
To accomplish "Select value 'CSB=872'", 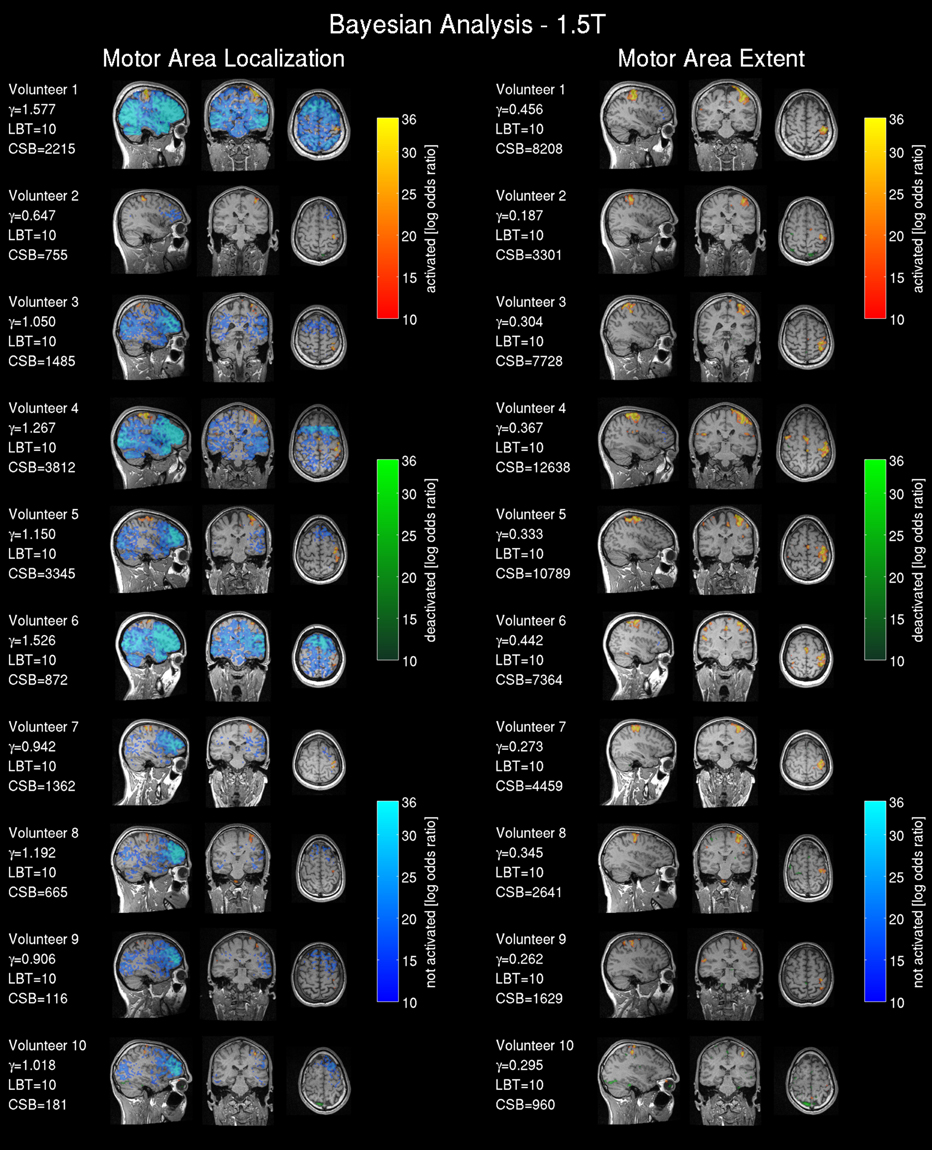I will pyautogui.click(x=37, y=680).
